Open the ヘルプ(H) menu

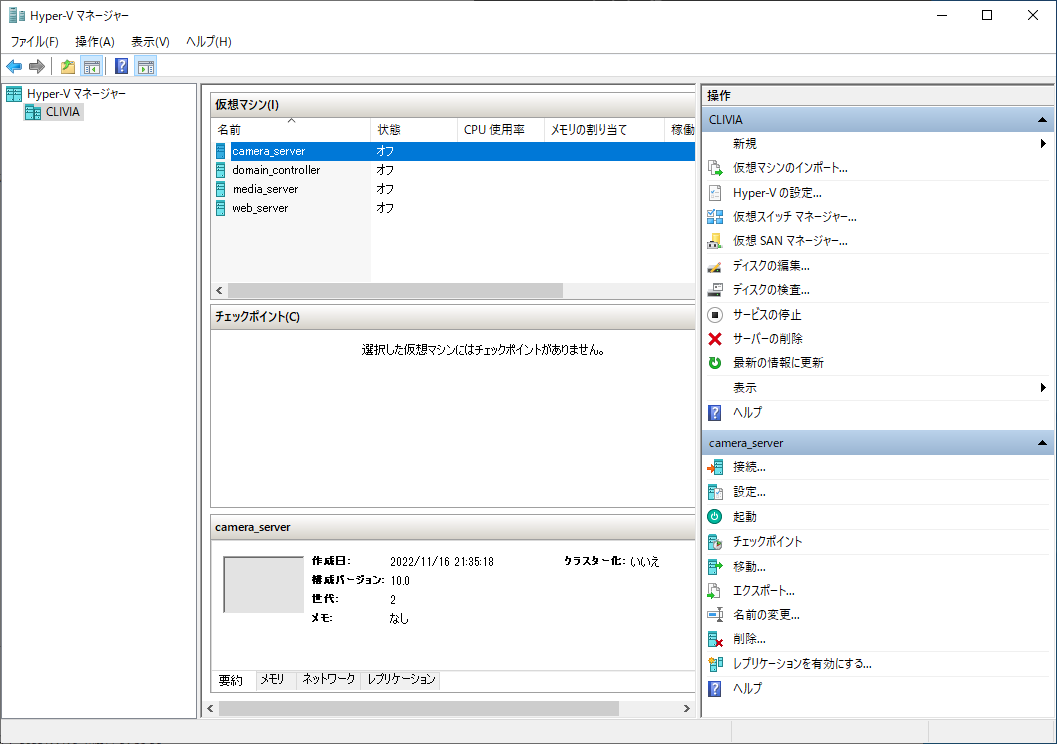click(208, 42)
